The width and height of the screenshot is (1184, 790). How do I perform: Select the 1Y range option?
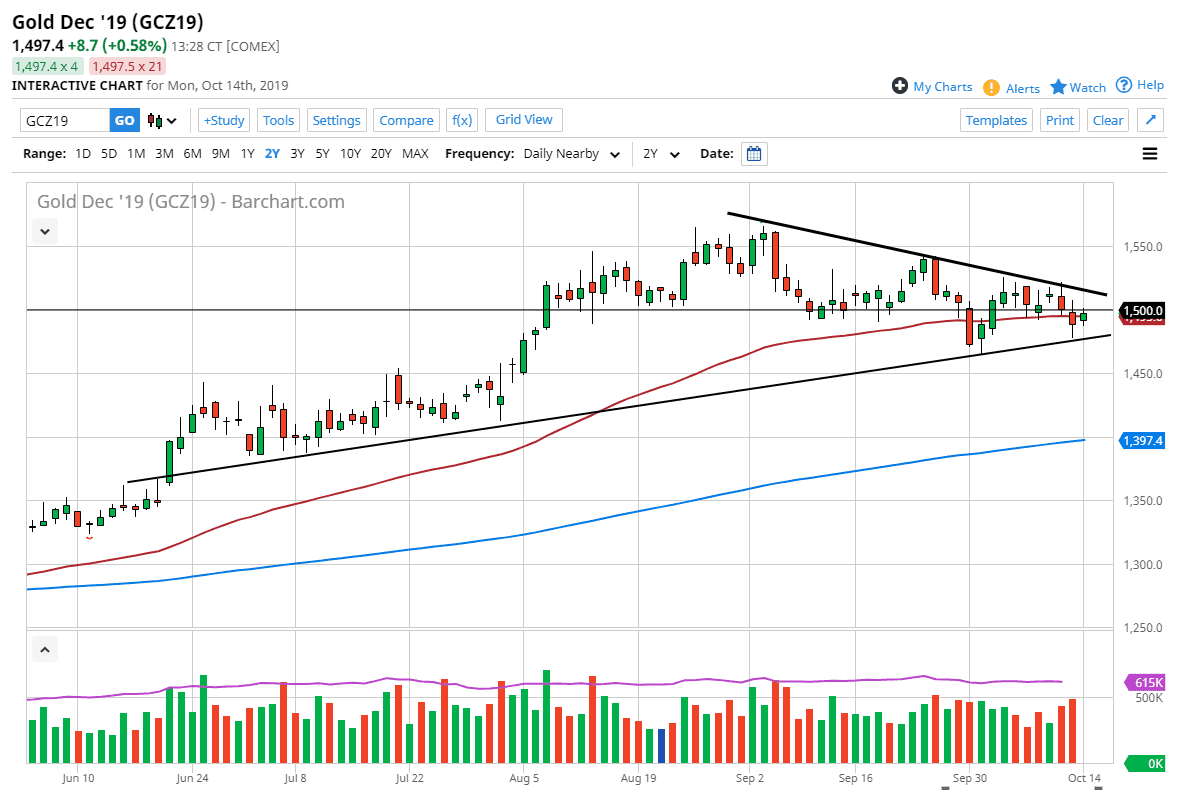tap(247, 154)
